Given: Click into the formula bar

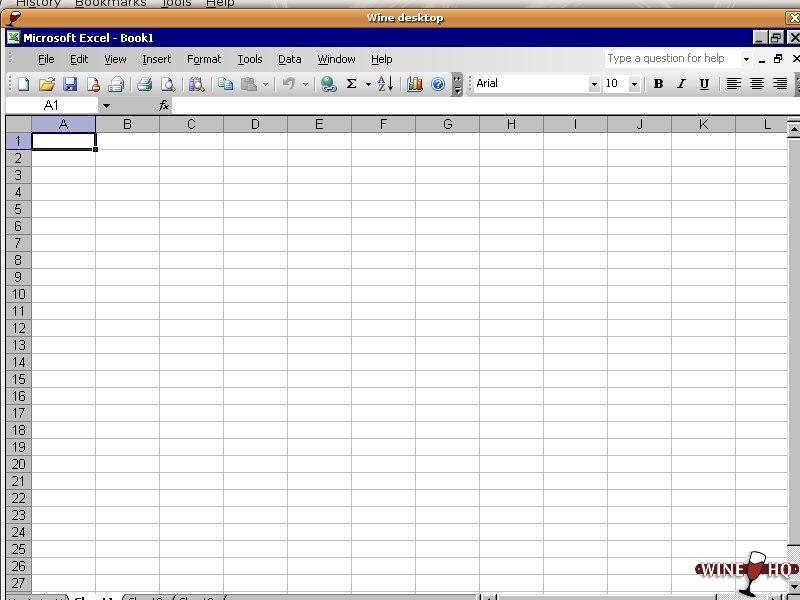Looking at the screenshot, I should [x=485, y=106].
